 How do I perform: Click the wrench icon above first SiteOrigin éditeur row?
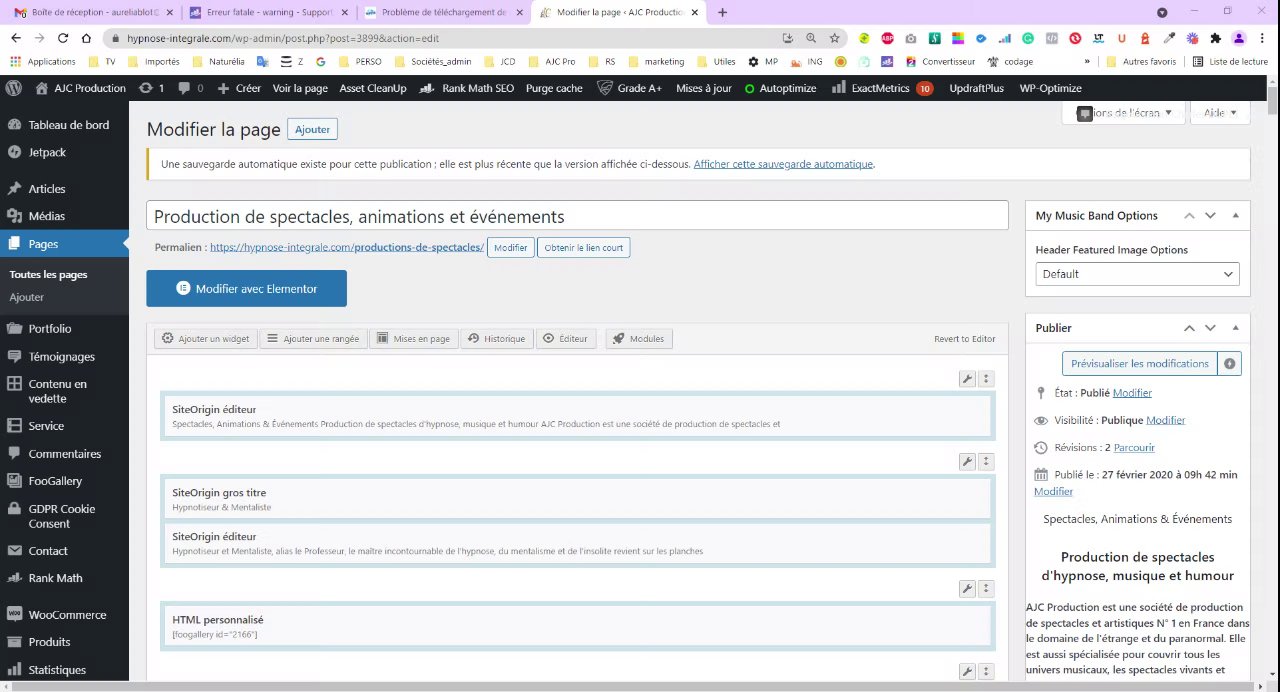tap(967, 378)
